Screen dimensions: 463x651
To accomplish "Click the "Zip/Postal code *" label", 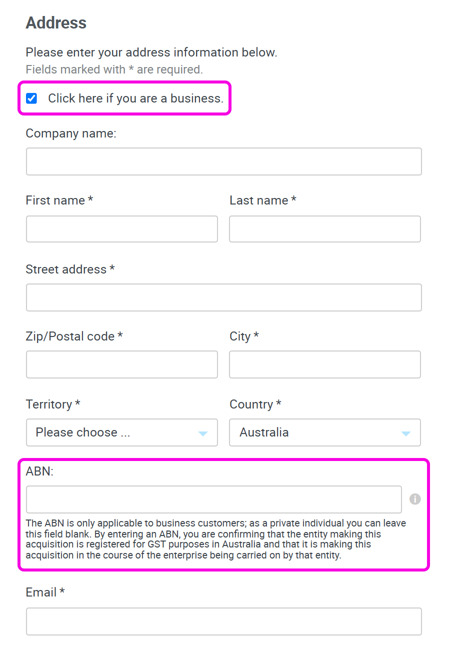I will point(74,336).
